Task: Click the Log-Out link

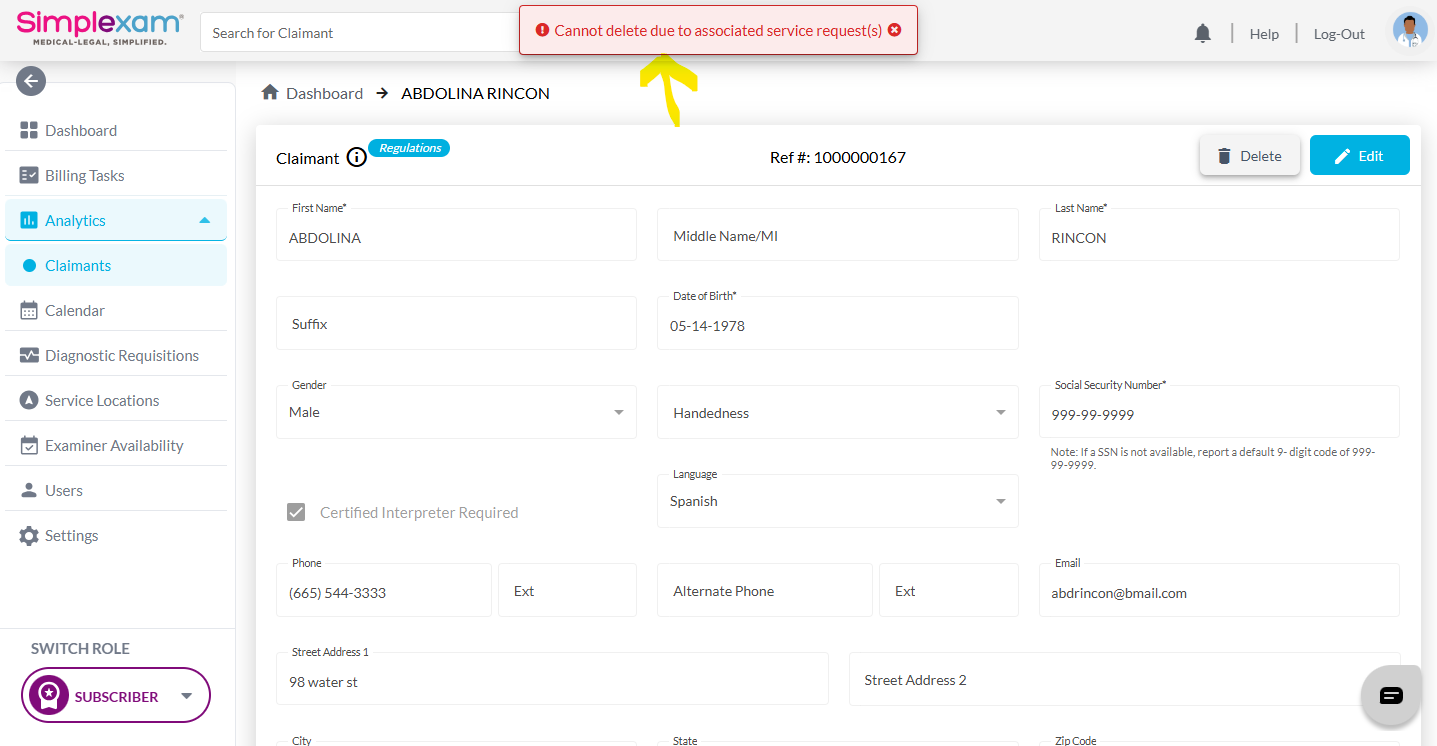Action: coord(1339,33)
